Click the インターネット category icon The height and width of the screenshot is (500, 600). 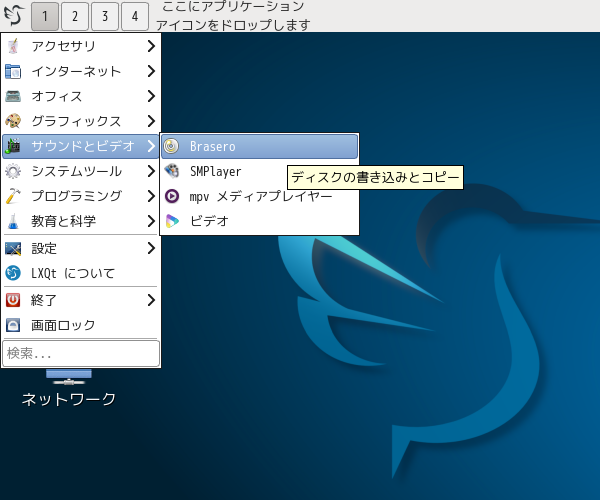tap(13, 71)
